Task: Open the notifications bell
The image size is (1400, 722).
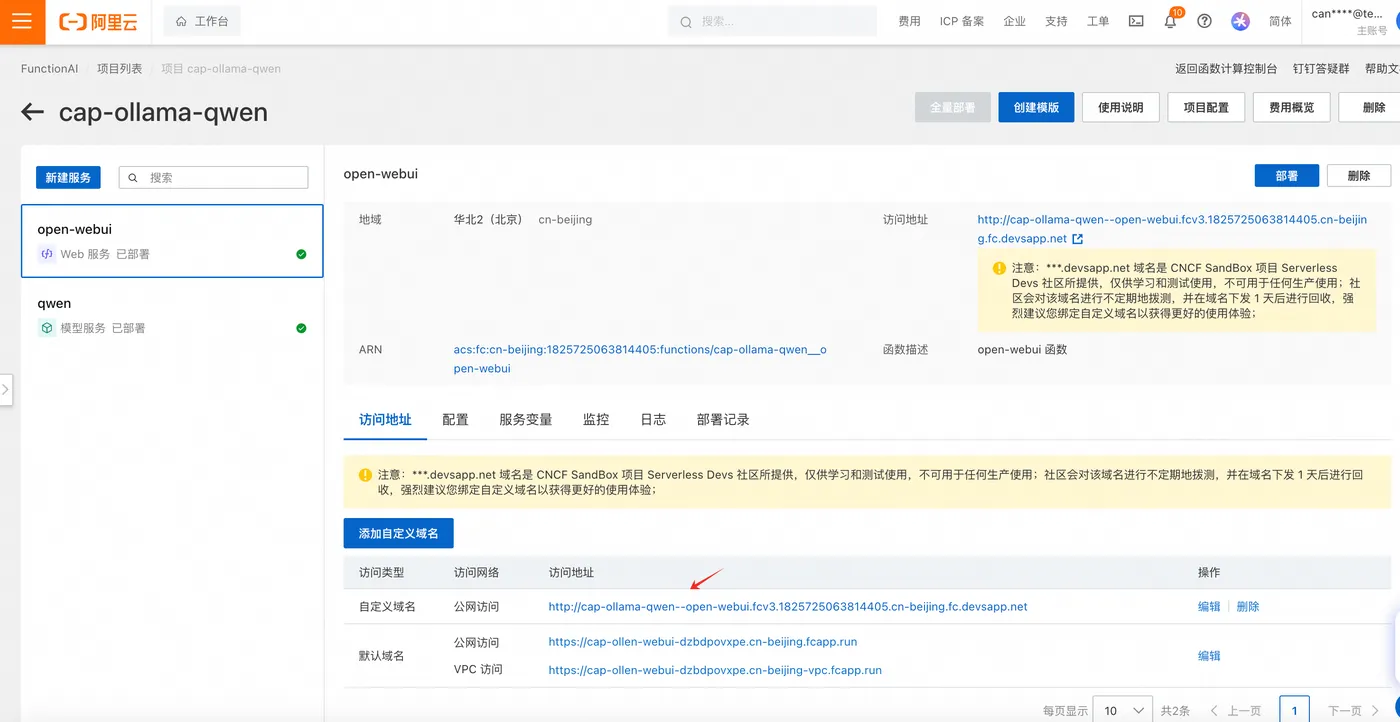Action: point(1170,21)
